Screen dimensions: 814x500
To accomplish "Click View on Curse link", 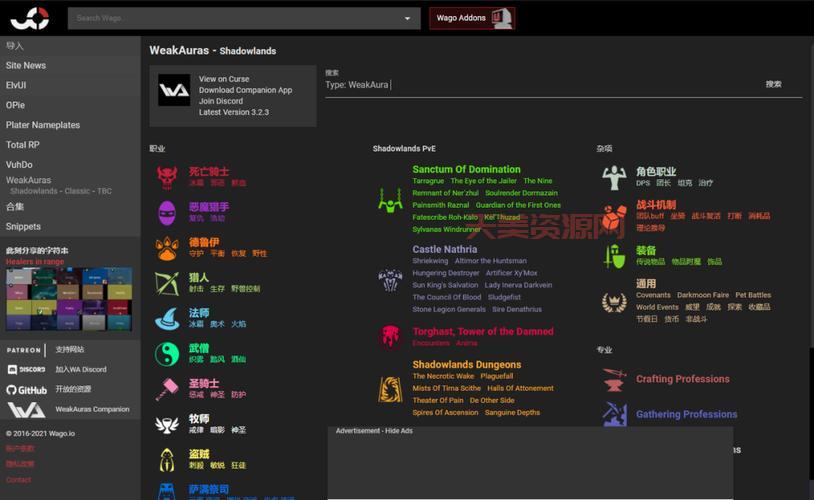I will [x=224, y=79].
